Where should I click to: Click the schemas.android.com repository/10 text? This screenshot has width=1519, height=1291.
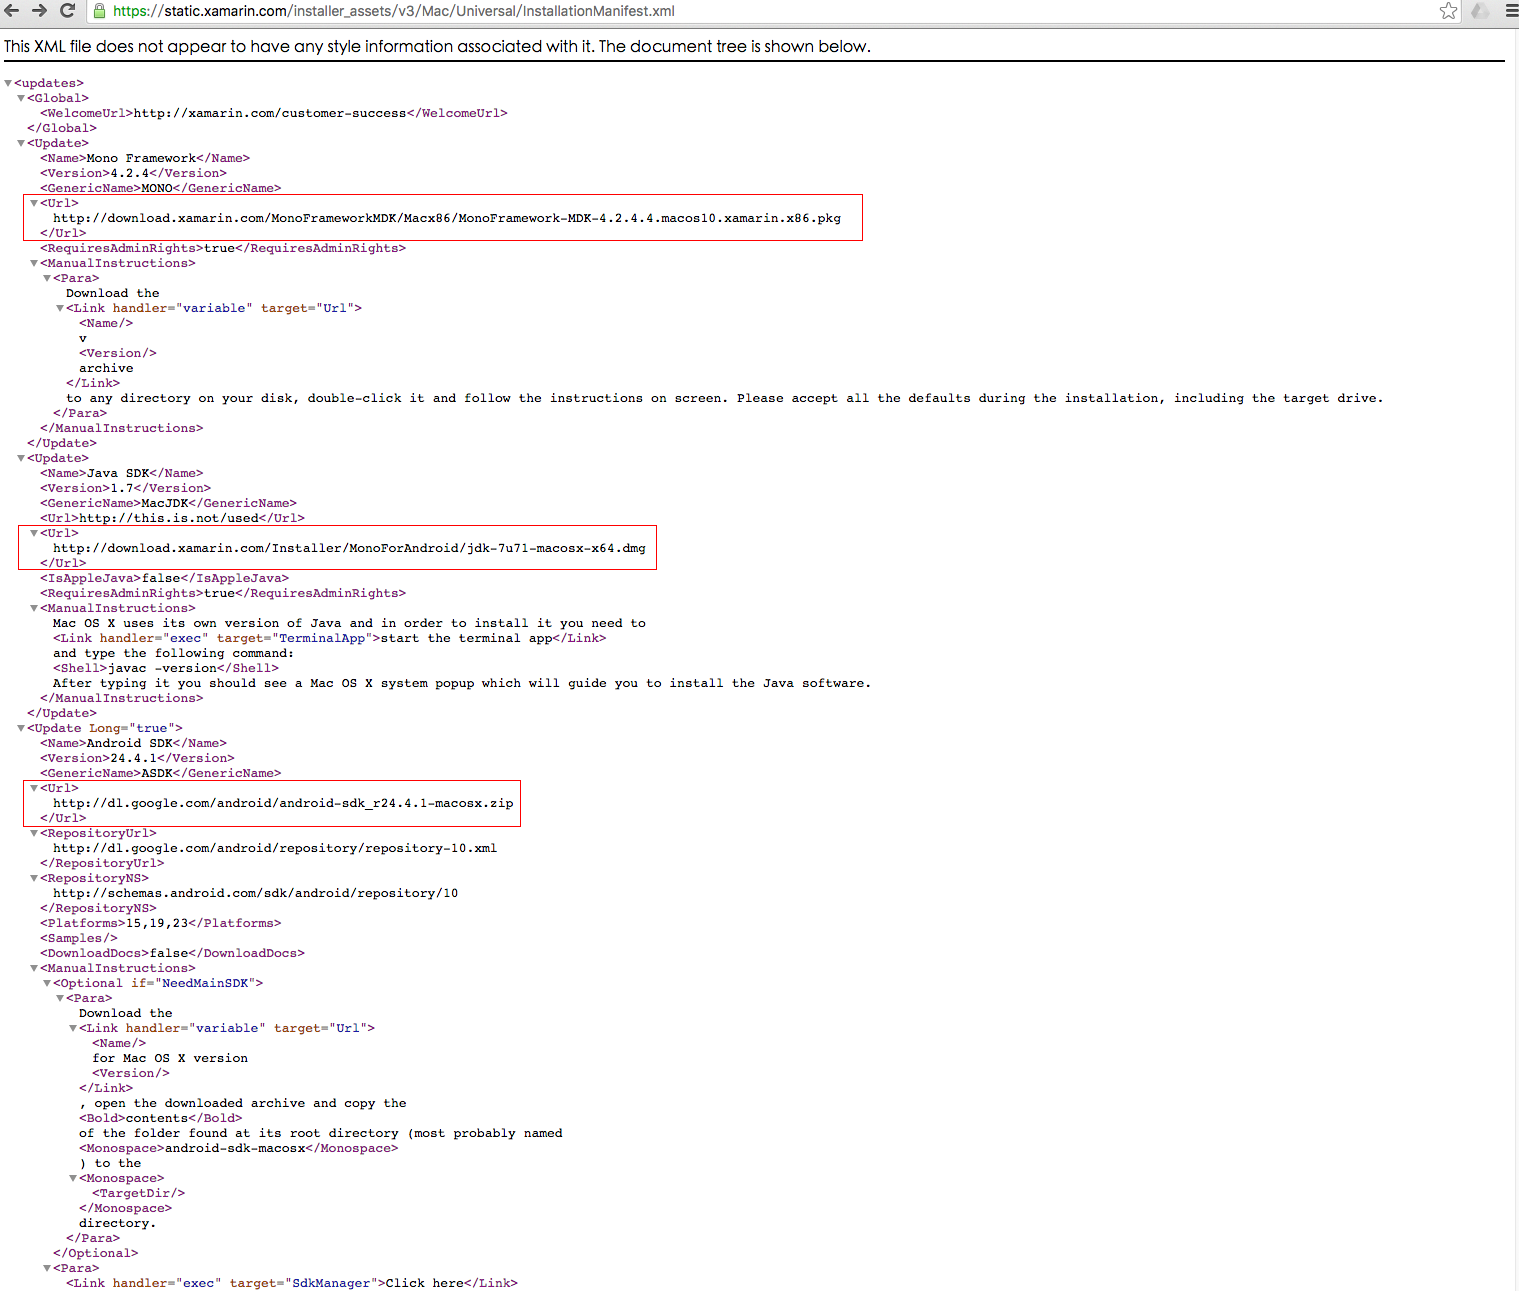(x=255, y=894)
